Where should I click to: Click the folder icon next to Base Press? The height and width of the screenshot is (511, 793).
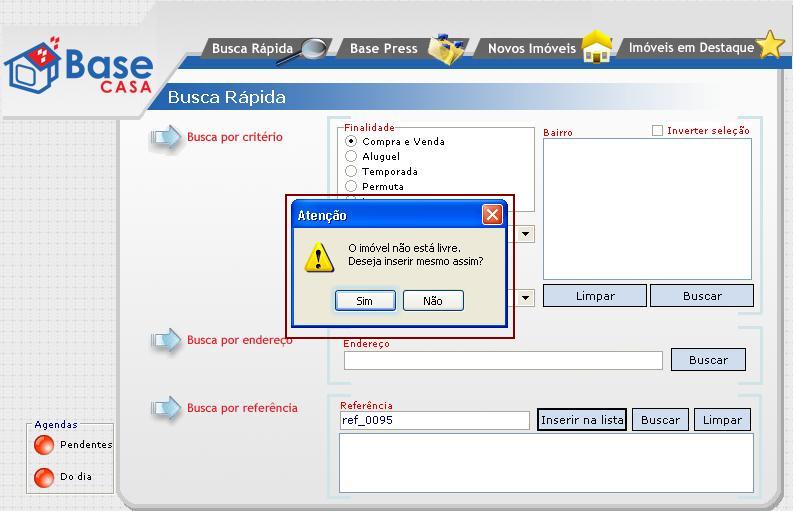(446, 49)
